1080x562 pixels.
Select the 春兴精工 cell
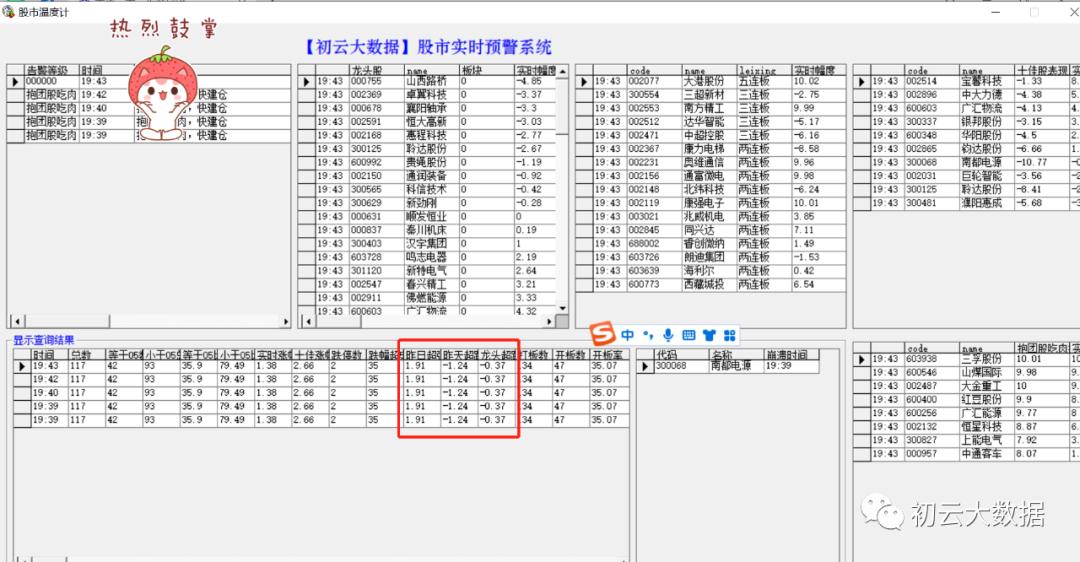(x=431, y=284)
